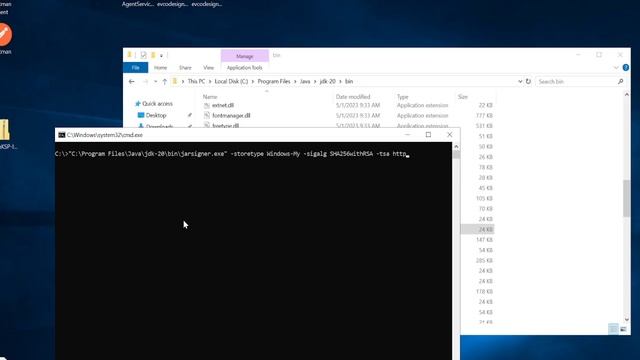640x360 pixels.
Task: Click the Search bin input field
Action: coord(576,82)
